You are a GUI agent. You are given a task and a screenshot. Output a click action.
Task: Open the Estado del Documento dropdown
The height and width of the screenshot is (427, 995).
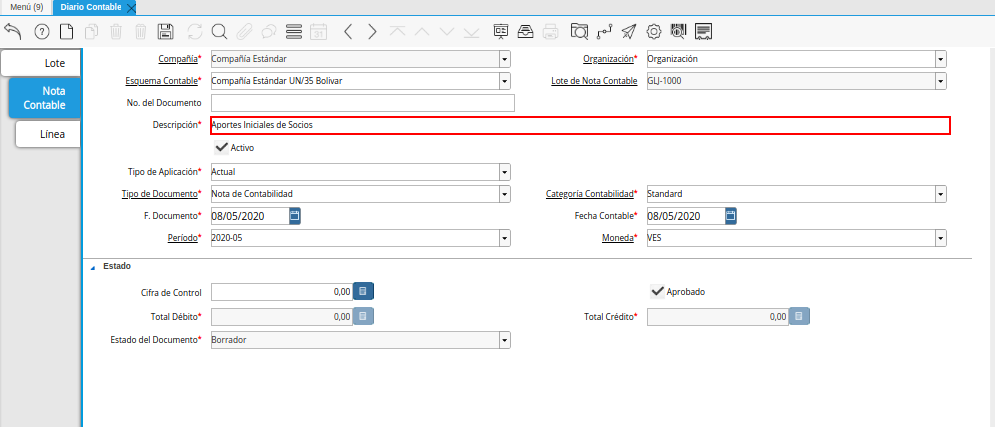point(504,340)
